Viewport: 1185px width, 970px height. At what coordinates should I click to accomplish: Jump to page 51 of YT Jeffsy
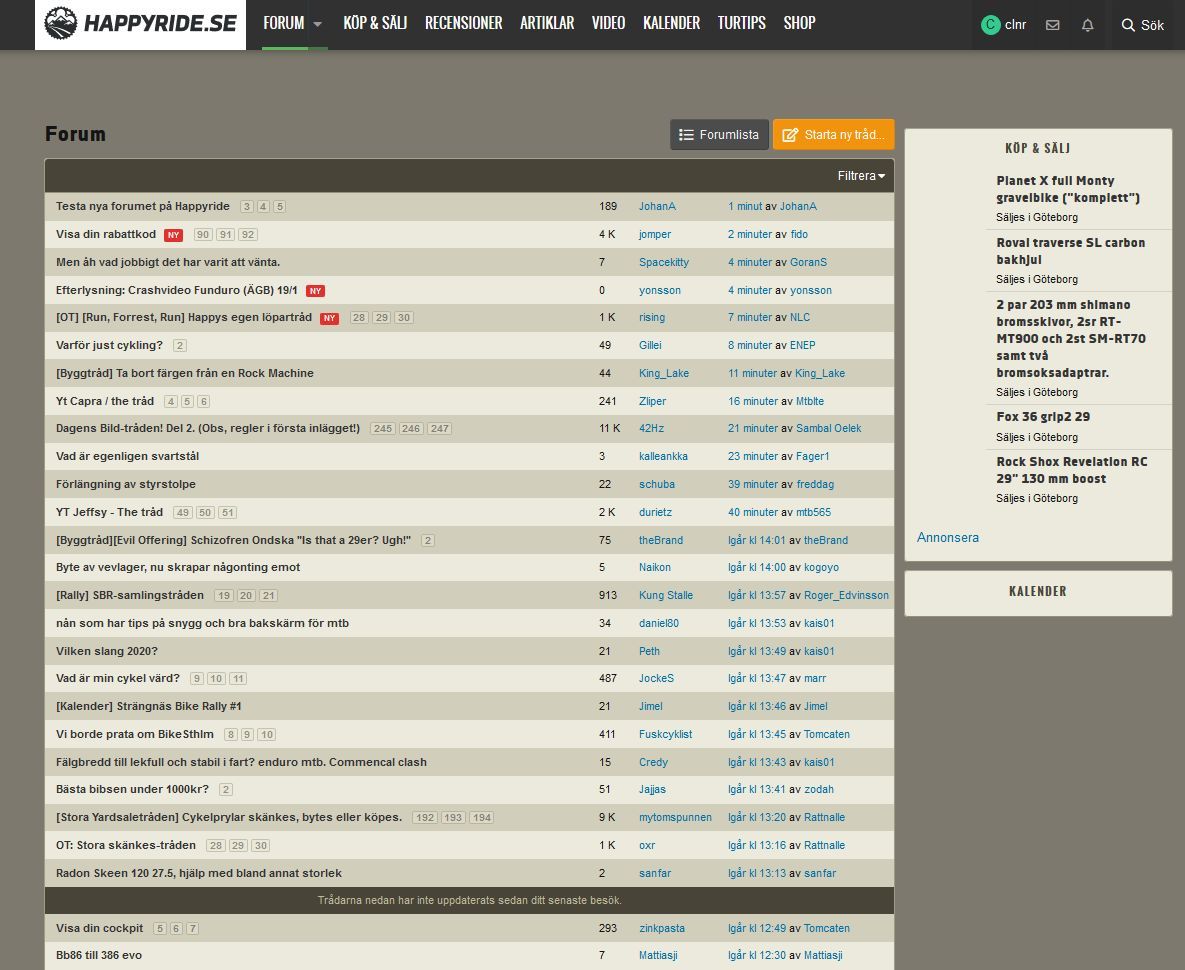228,513
